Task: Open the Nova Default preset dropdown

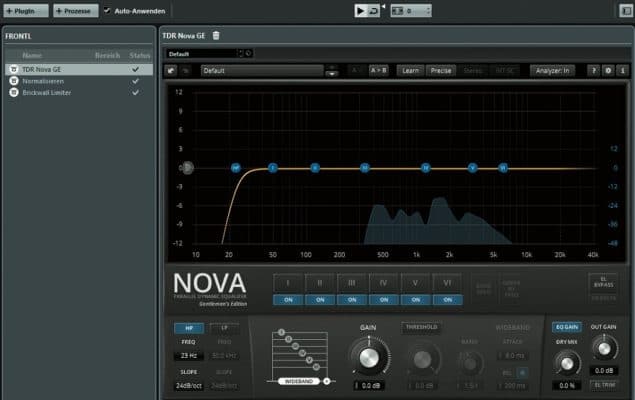Action: (262, 71)
